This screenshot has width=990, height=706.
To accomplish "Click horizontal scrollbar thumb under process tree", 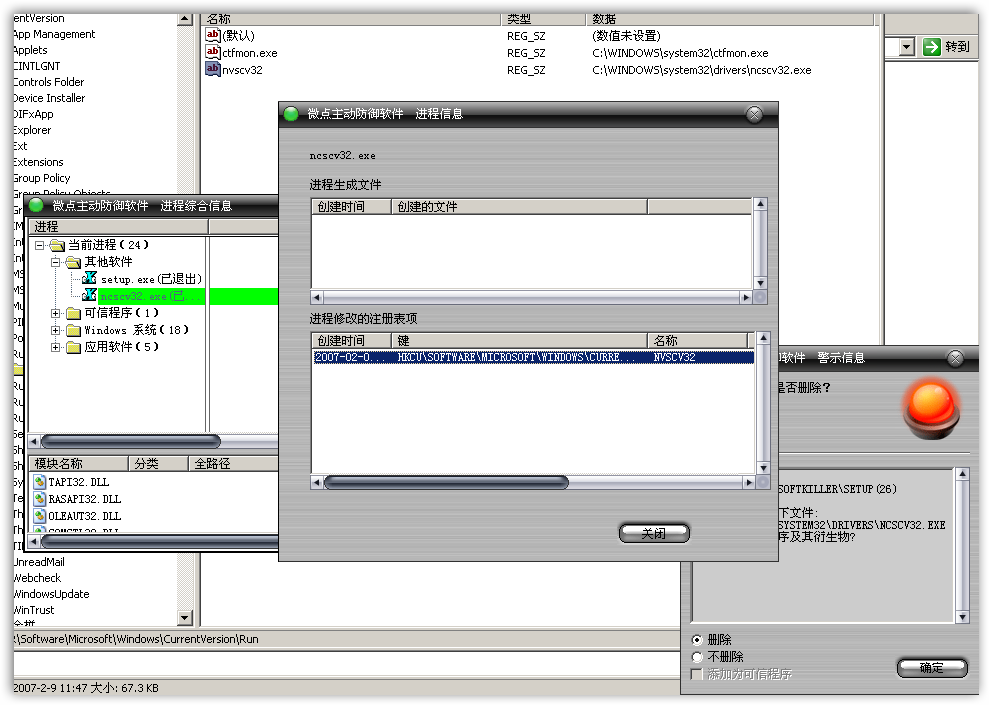I will click(x=131, y=441).
